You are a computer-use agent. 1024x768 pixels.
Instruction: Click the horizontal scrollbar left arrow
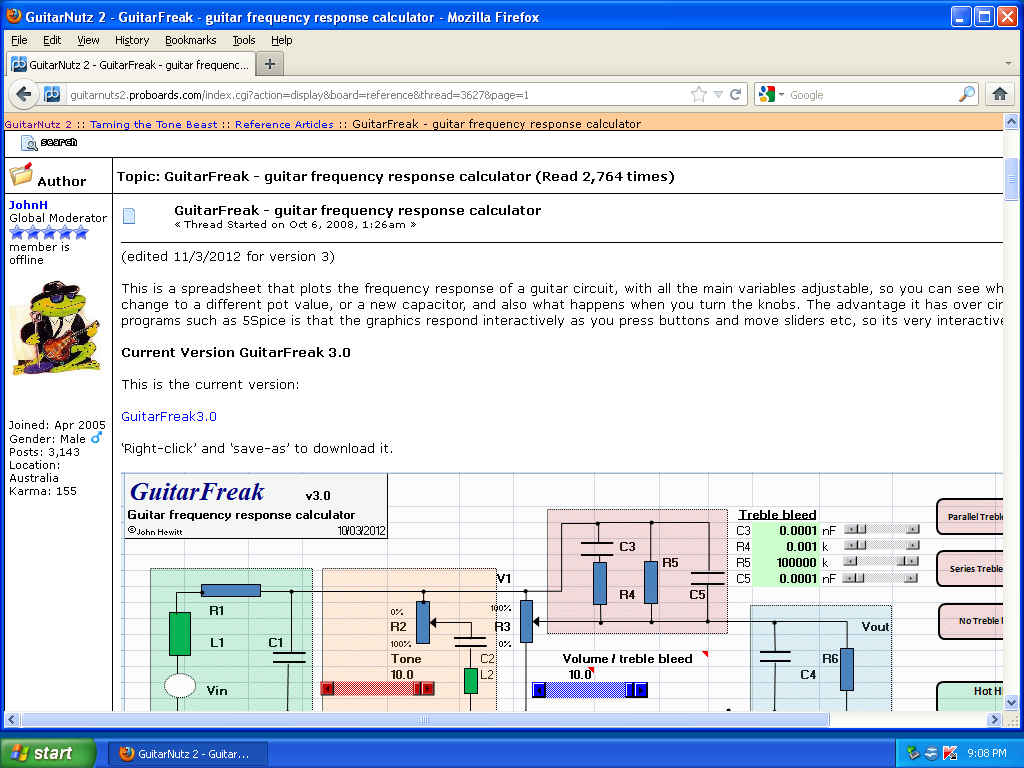click(x=12, y=720)
